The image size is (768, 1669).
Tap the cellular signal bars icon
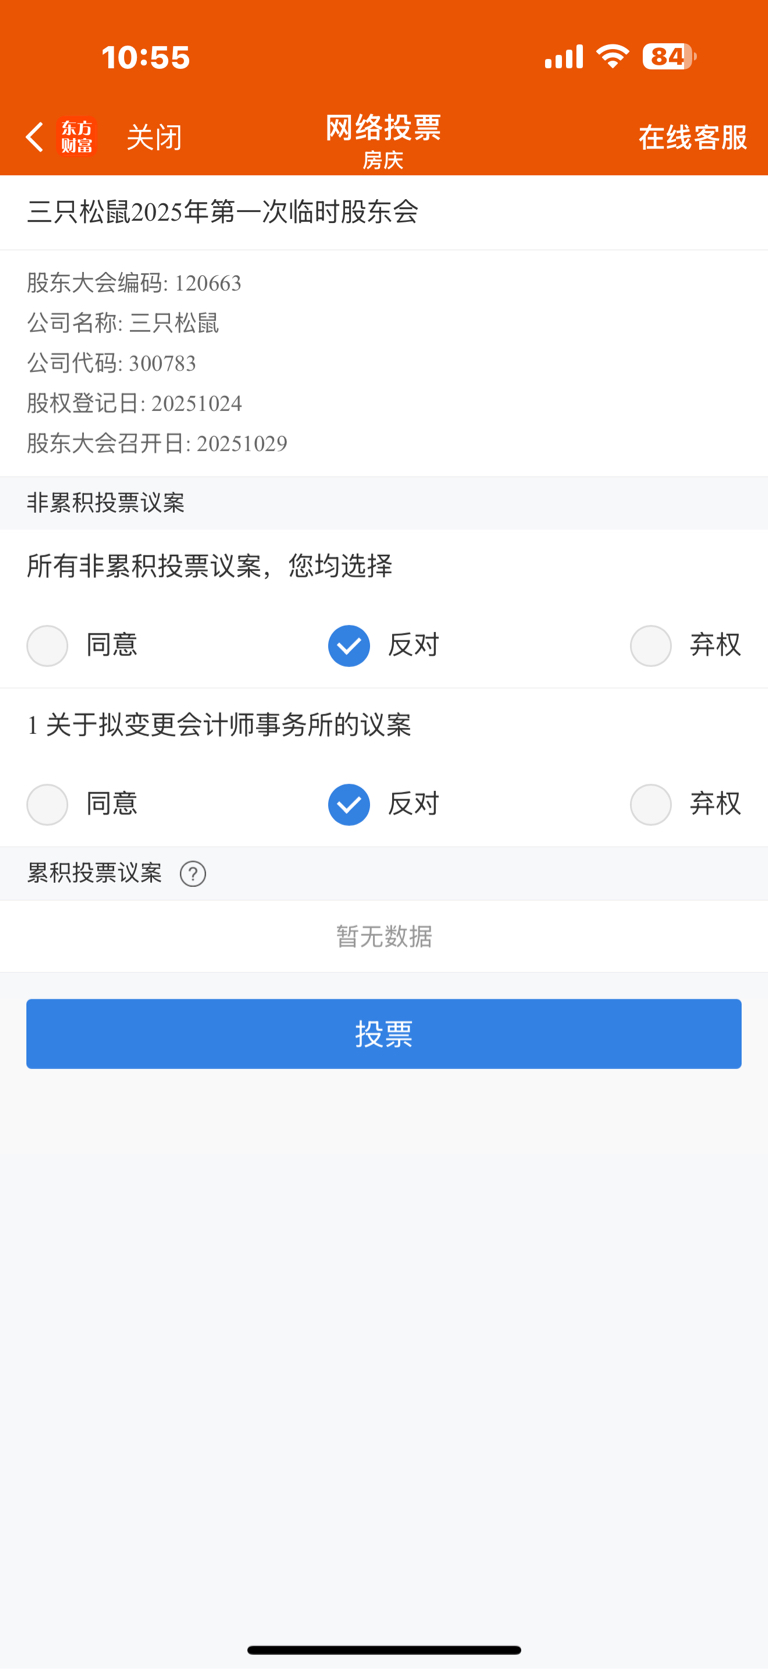564,57
